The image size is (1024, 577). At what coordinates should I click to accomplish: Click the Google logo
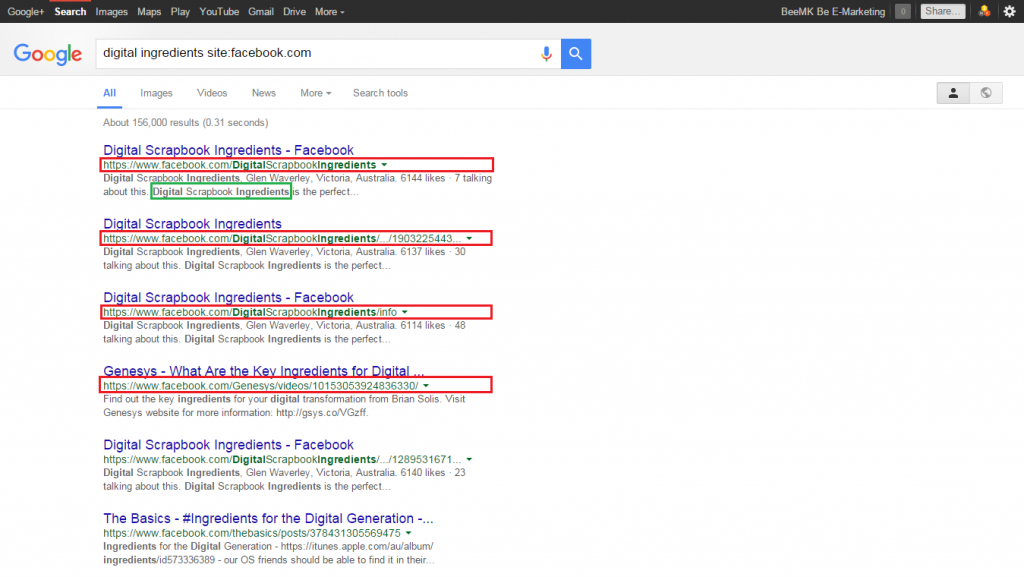tap(48, 54)
